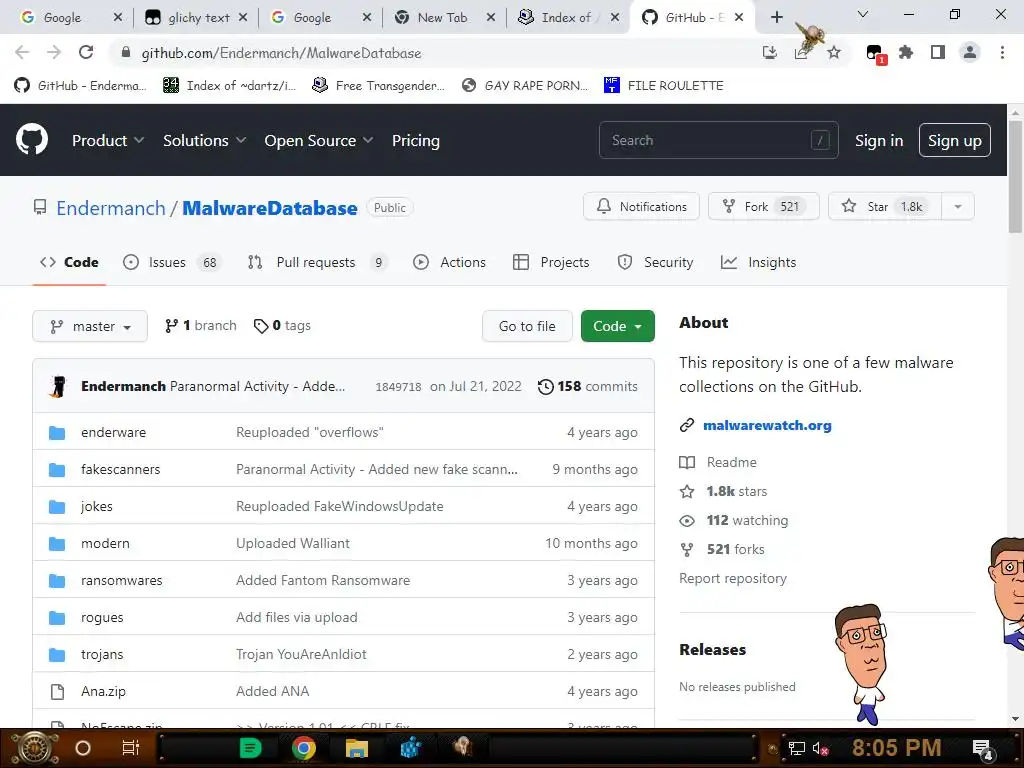Open the jokes folder
The height and width of the screenshot is (768, 1024).
pyautogui.click(x=97, y=506)
